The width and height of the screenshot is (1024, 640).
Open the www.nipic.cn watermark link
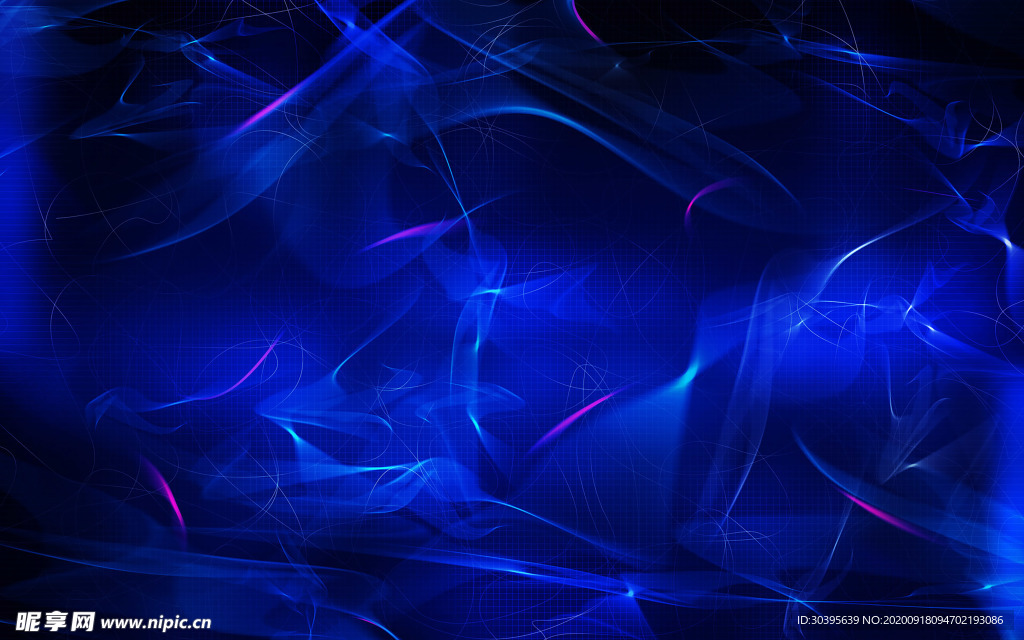156,622
